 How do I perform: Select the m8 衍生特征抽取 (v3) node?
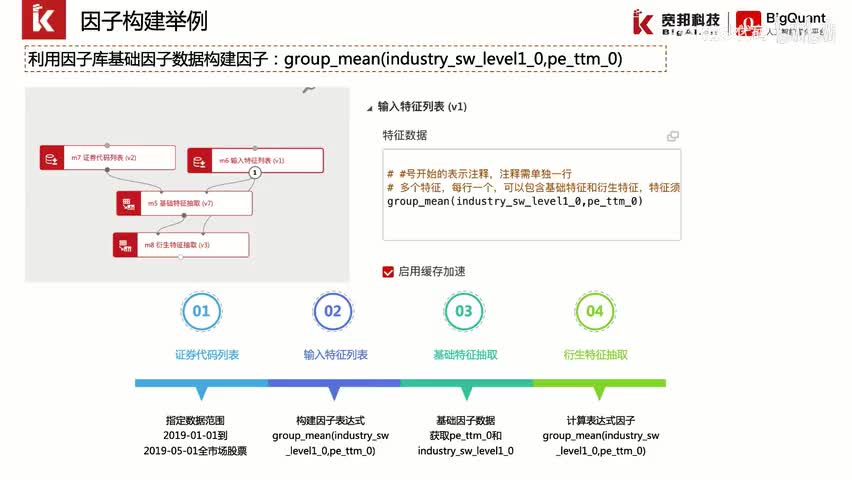point(181,245)
